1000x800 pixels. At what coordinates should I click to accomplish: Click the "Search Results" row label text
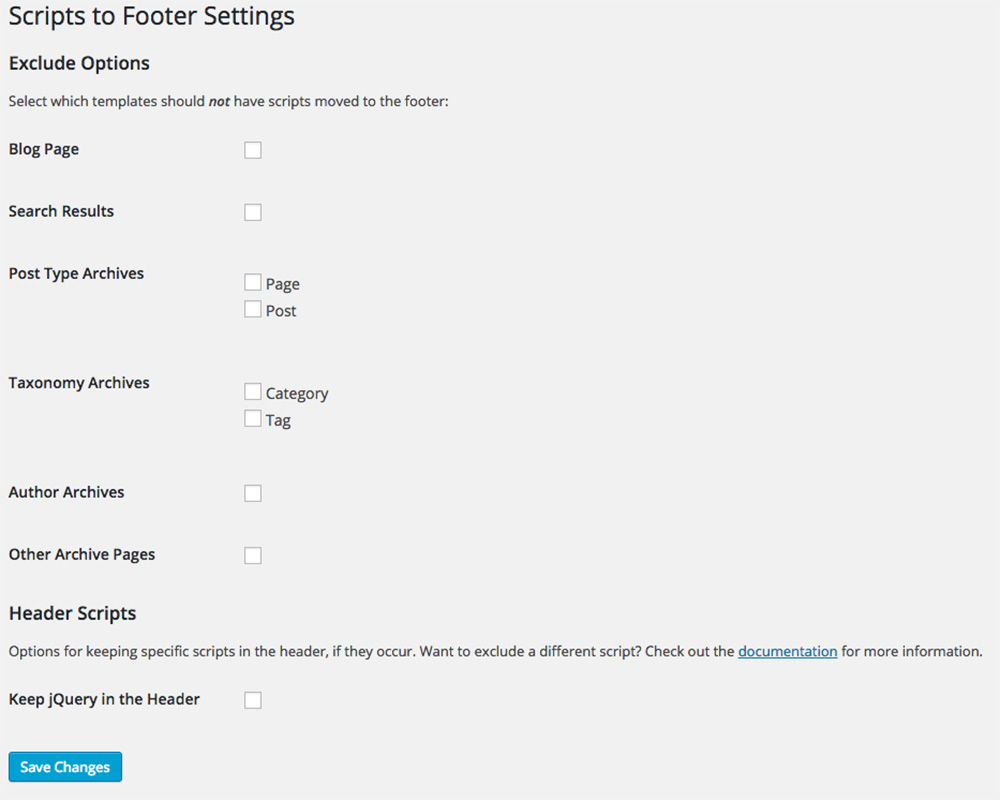click(x=61, y=211)
